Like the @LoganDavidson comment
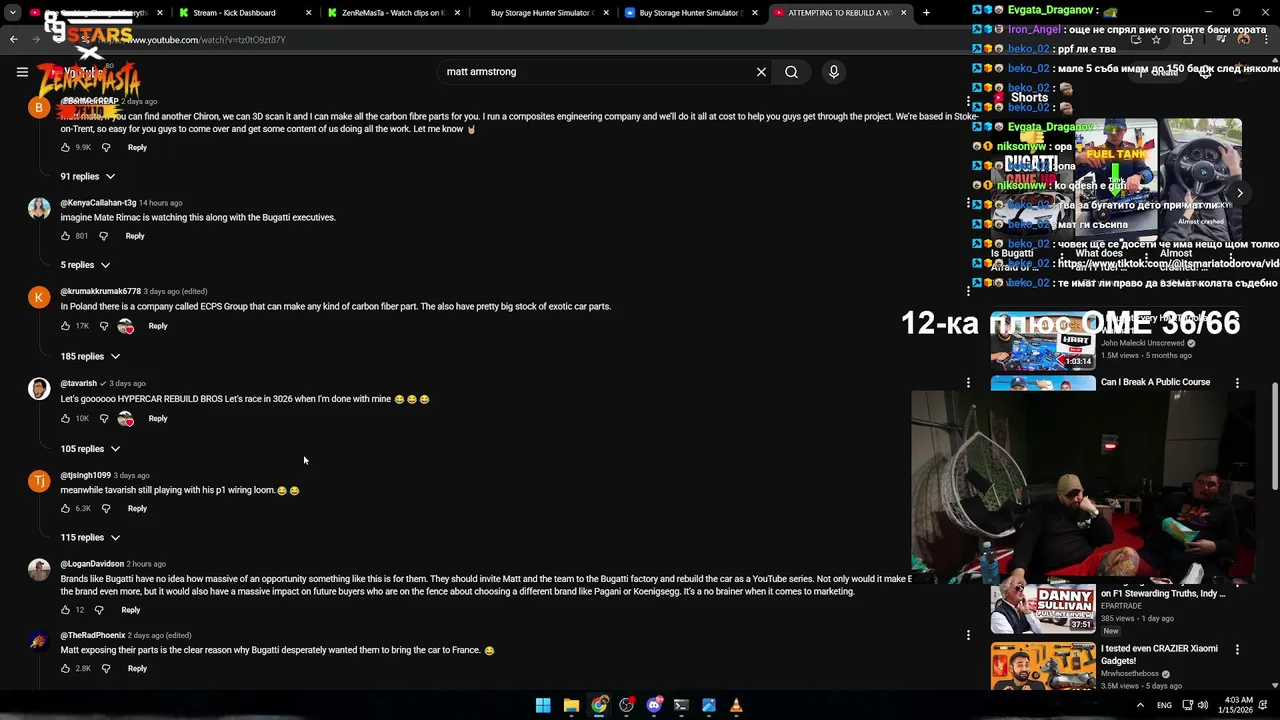This screenshot has height=720, width=1280. point(66,610)
